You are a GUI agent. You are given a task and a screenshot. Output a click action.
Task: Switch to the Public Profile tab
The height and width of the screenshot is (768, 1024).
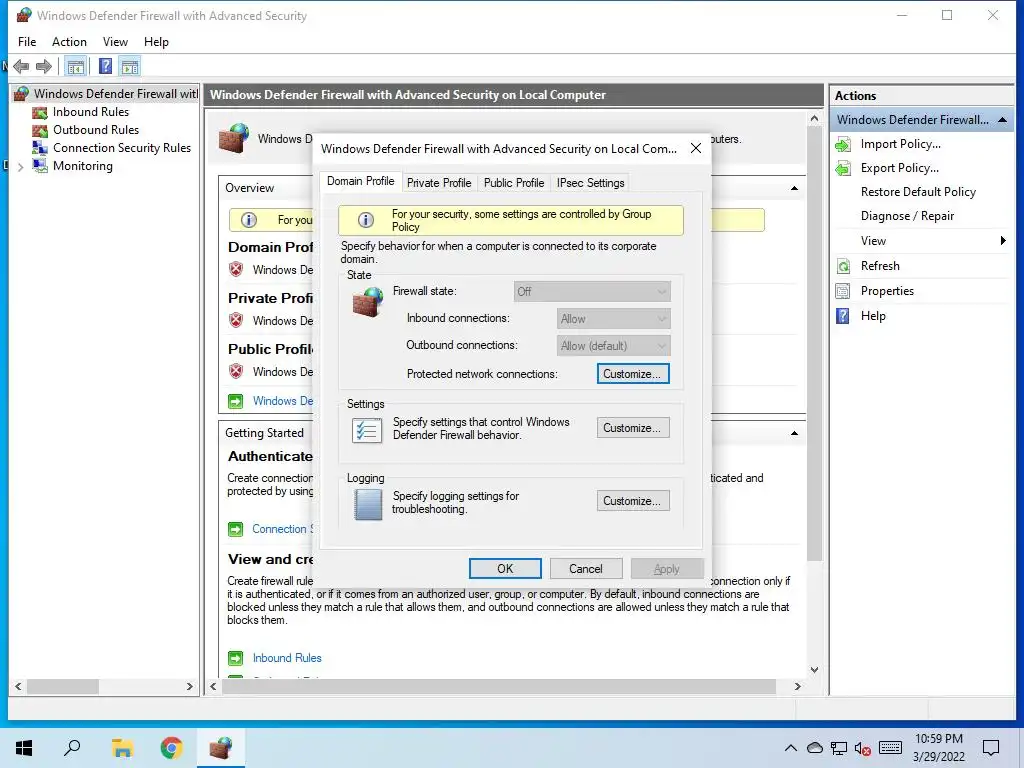[x=514, y=183]
